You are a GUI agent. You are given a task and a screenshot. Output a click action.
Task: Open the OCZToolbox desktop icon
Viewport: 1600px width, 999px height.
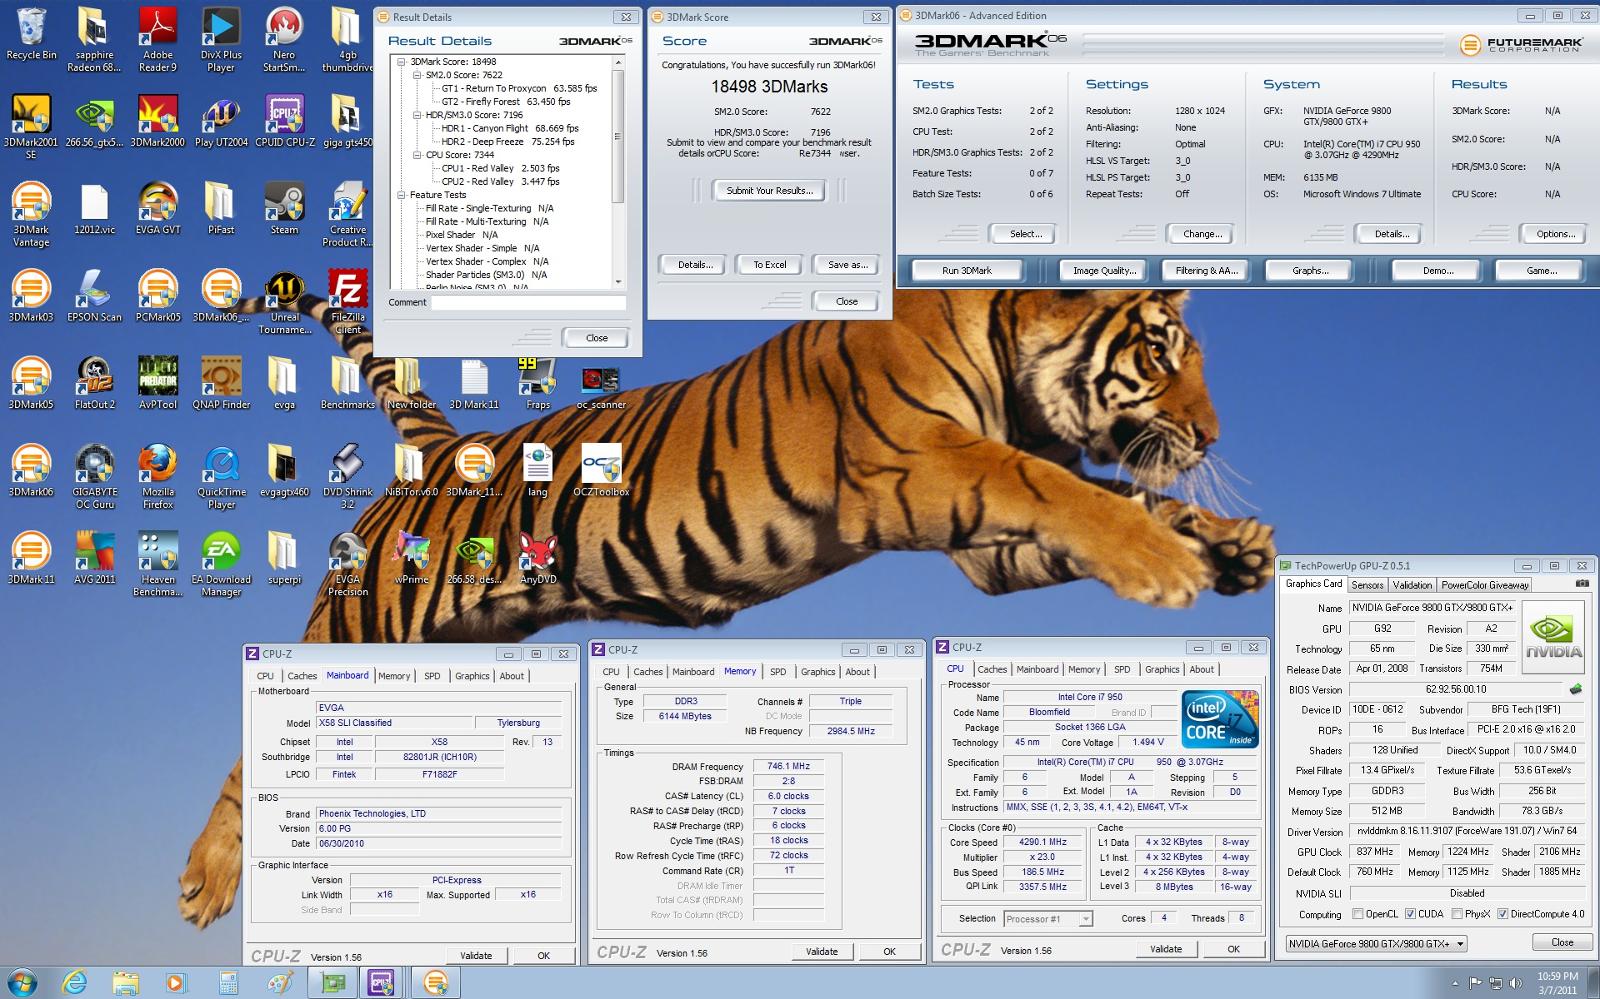[x=601, y=470]
